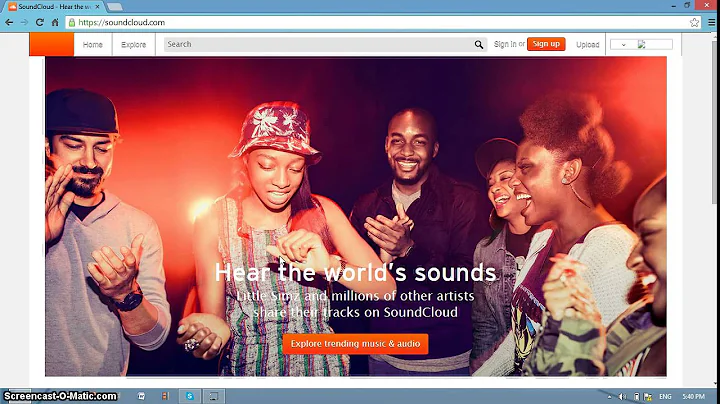Go to the browser home page icon
The height and width of the screenshot is (404, 720).
[55, 22]
